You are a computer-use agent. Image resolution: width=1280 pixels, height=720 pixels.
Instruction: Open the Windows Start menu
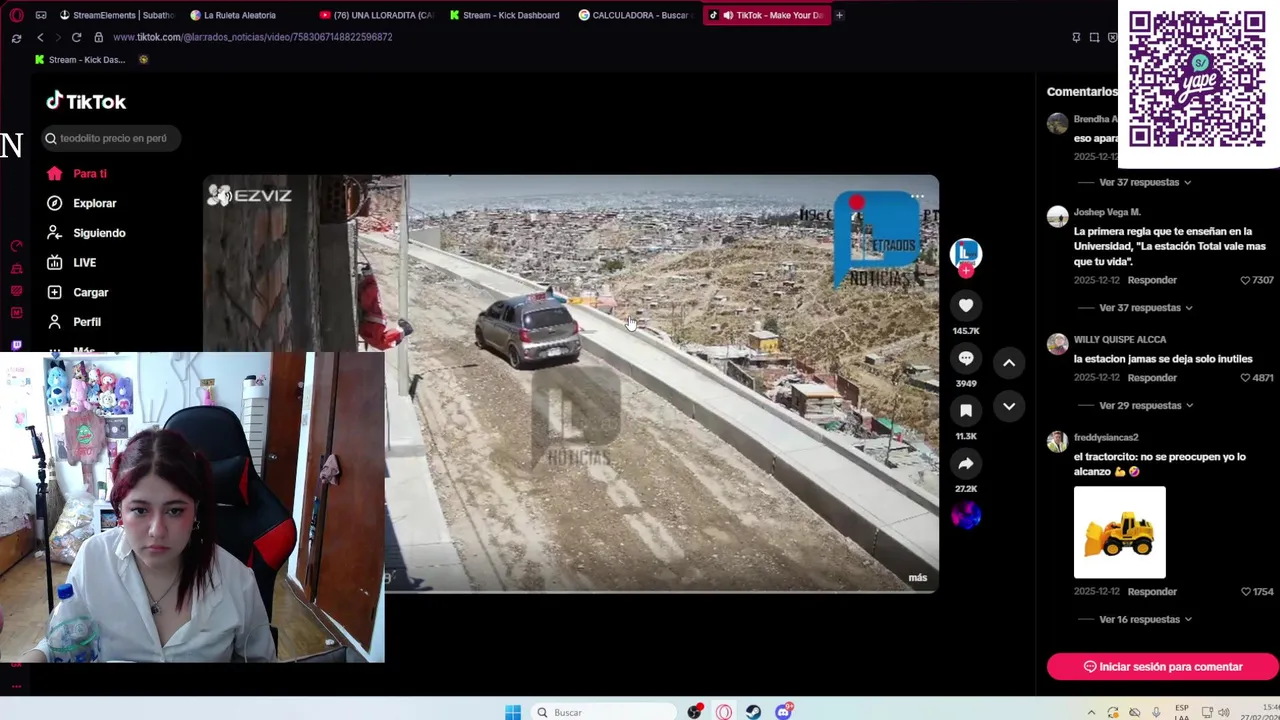(513, 712)
